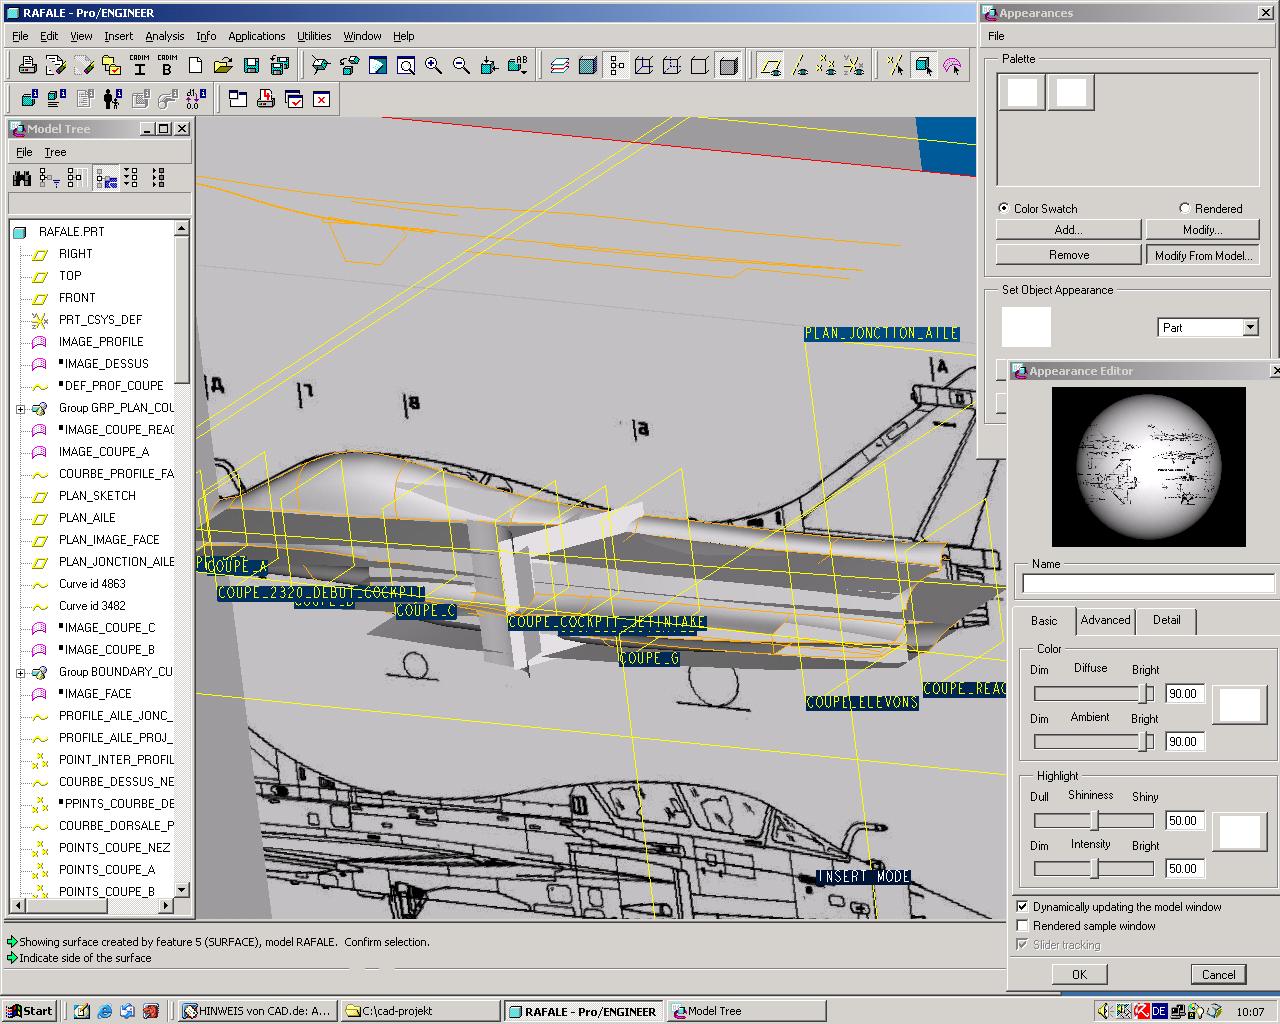
Task: Click the Modify From Model... button
Action: pos(1202,255)
